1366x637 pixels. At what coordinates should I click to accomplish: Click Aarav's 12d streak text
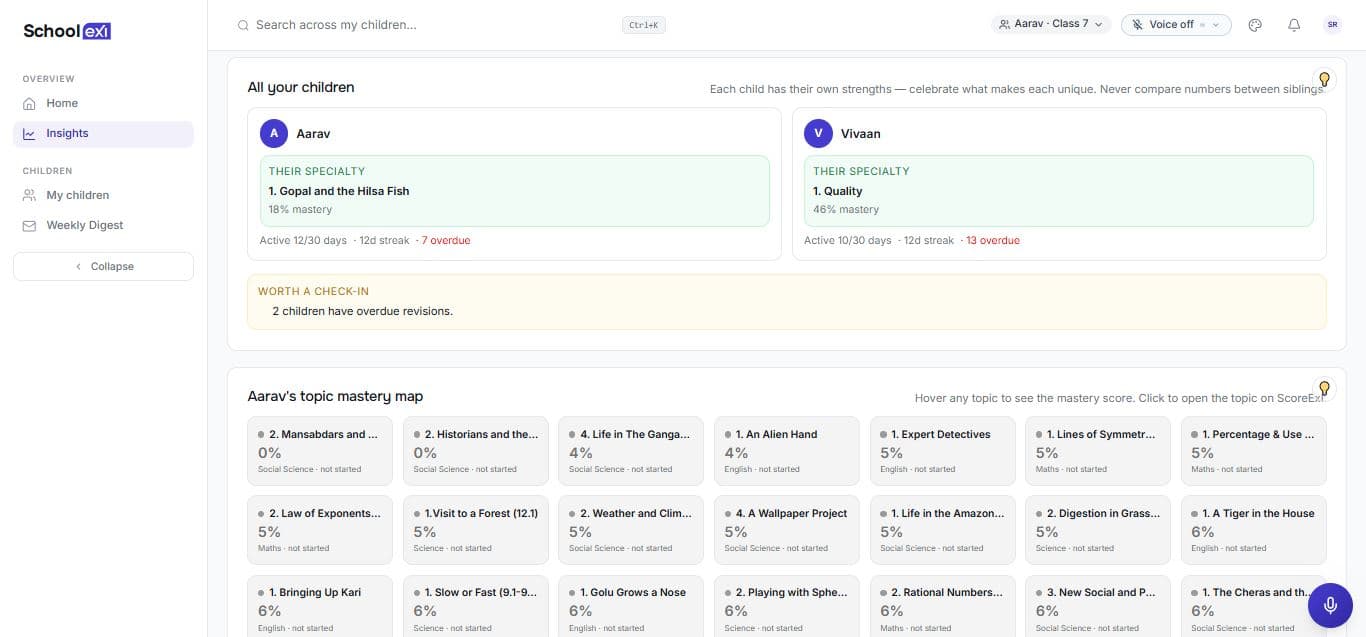click(x=385, y=241)
